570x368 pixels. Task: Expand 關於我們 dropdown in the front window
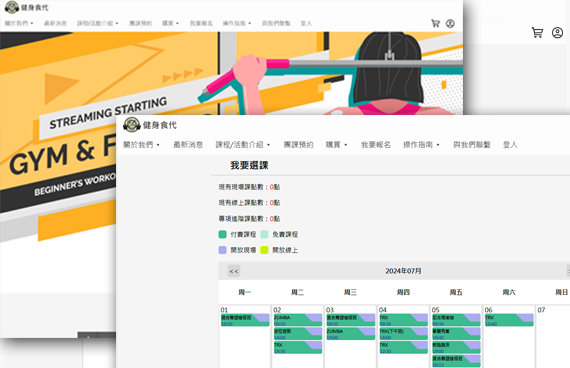[141, 145]
